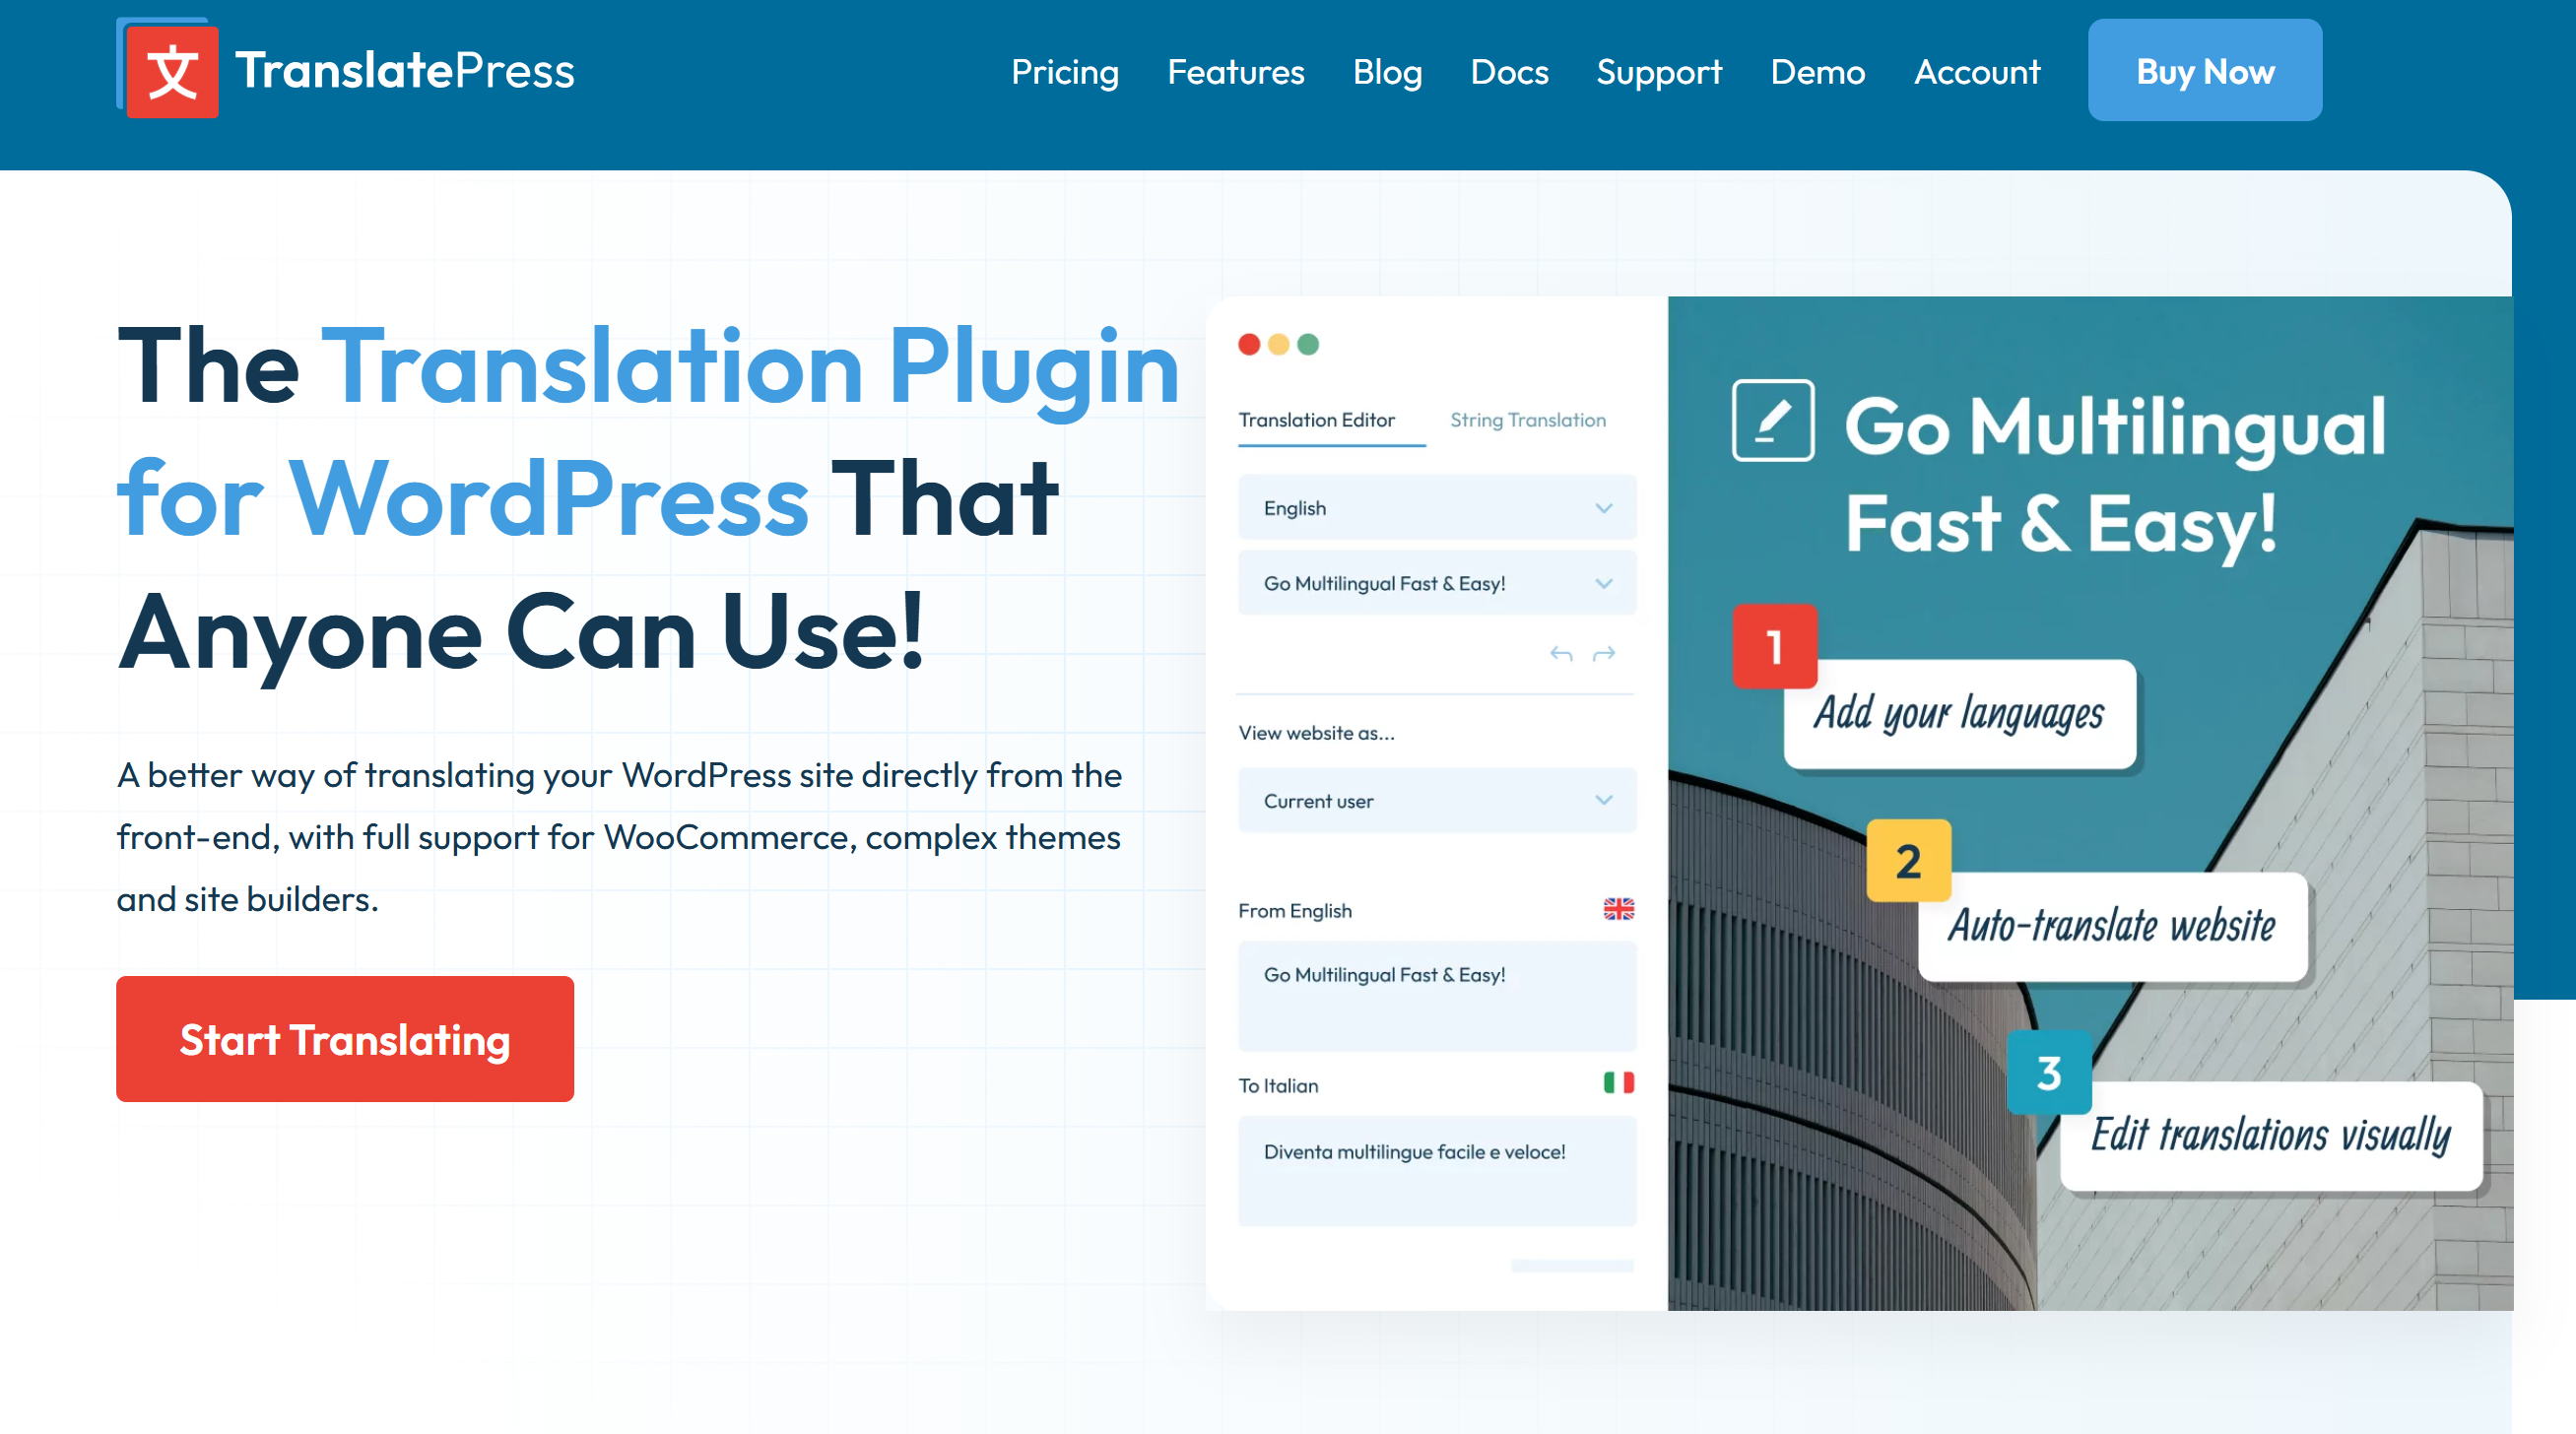Go to the Blog
Viewport: 2576px width, 1434px height.
(1387, 71)
